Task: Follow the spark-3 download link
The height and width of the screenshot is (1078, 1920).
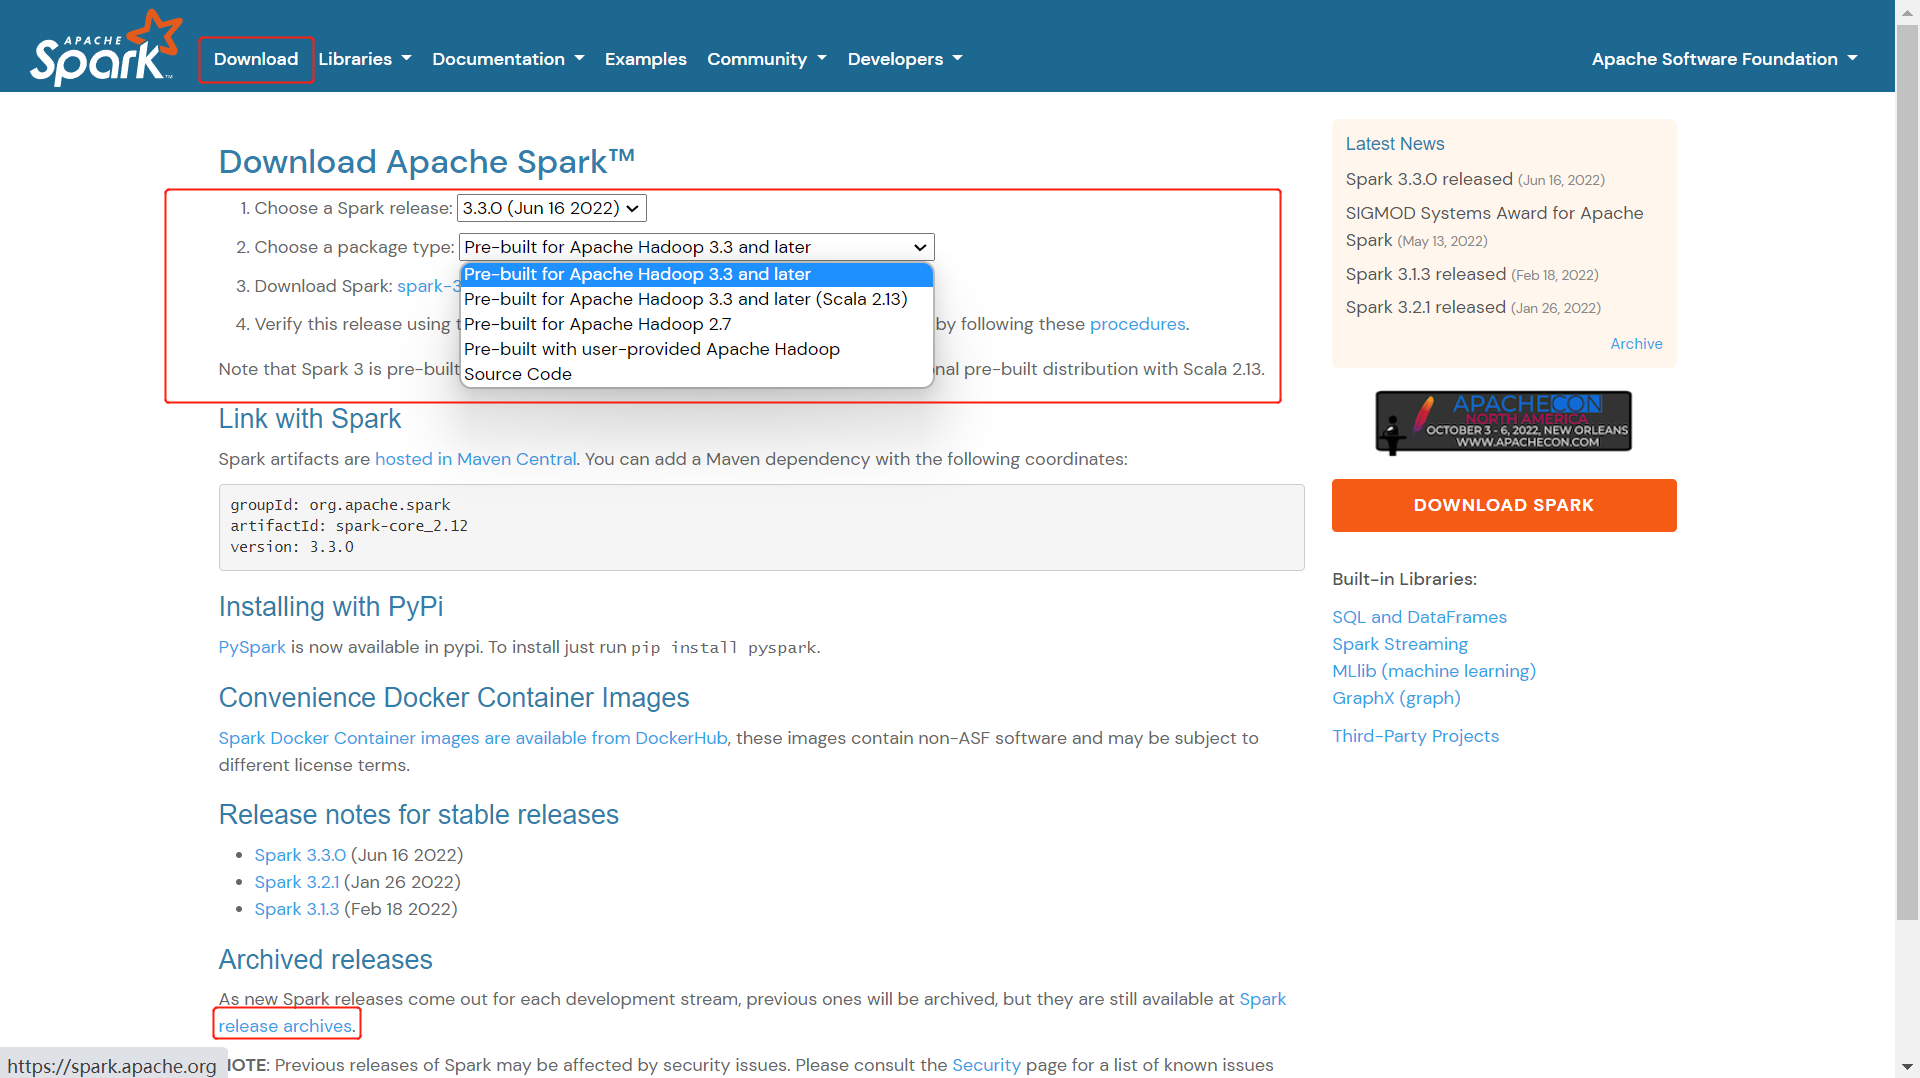Action: [428, 286]
